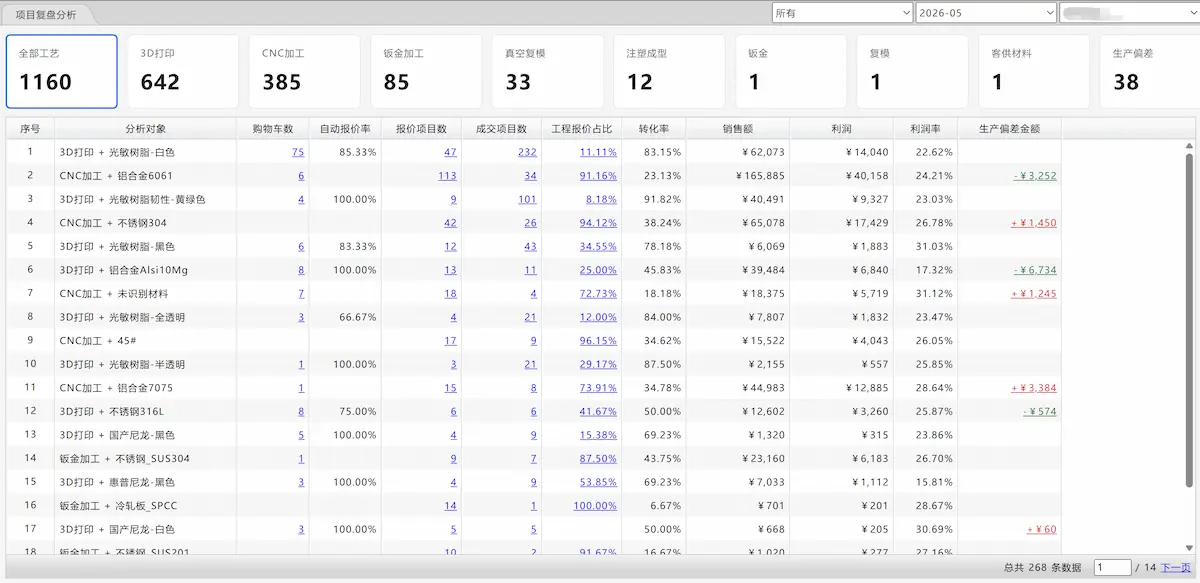Select the row text 3D打印 + 惠普尼龙-黑色

[117, 482]
